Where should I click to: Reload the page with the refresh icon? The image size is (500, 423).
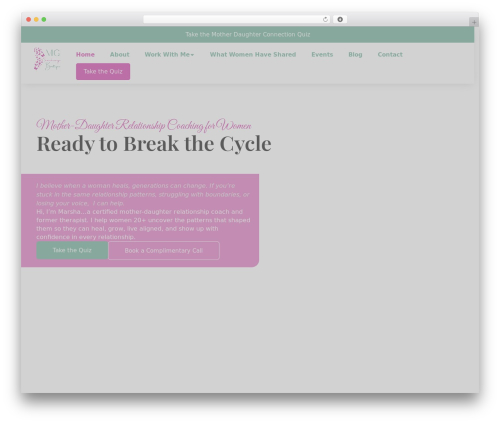coord(325,20)
